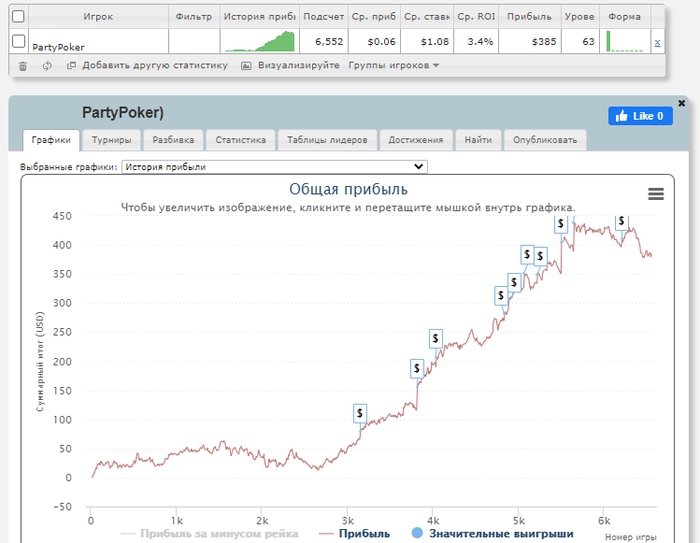Open the Таблицы лидеров tab
The image size is (700, 543).
[327, 140]
